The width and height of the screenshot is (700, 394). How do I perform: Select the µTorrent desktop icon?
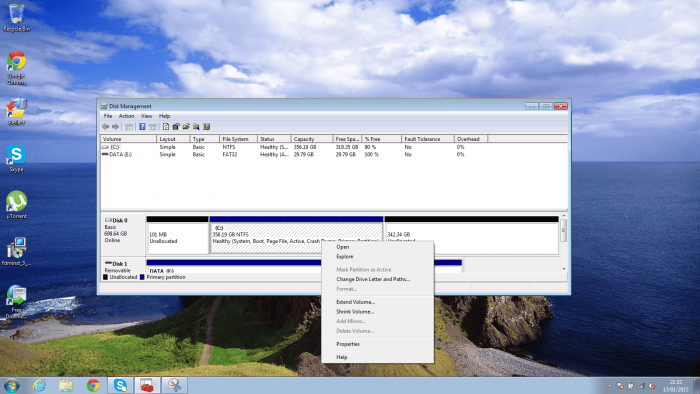[17, 205]
